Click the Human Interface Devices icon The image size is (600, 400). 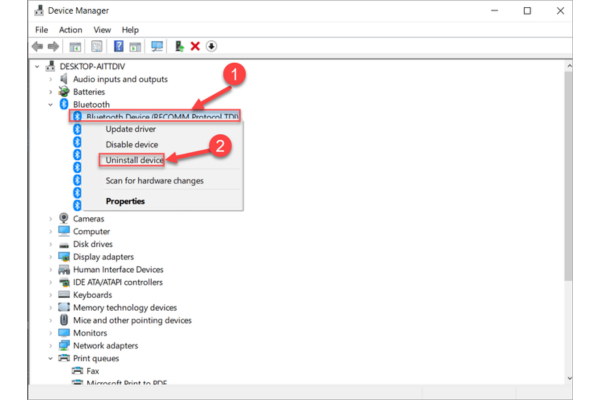click(64, 269)
